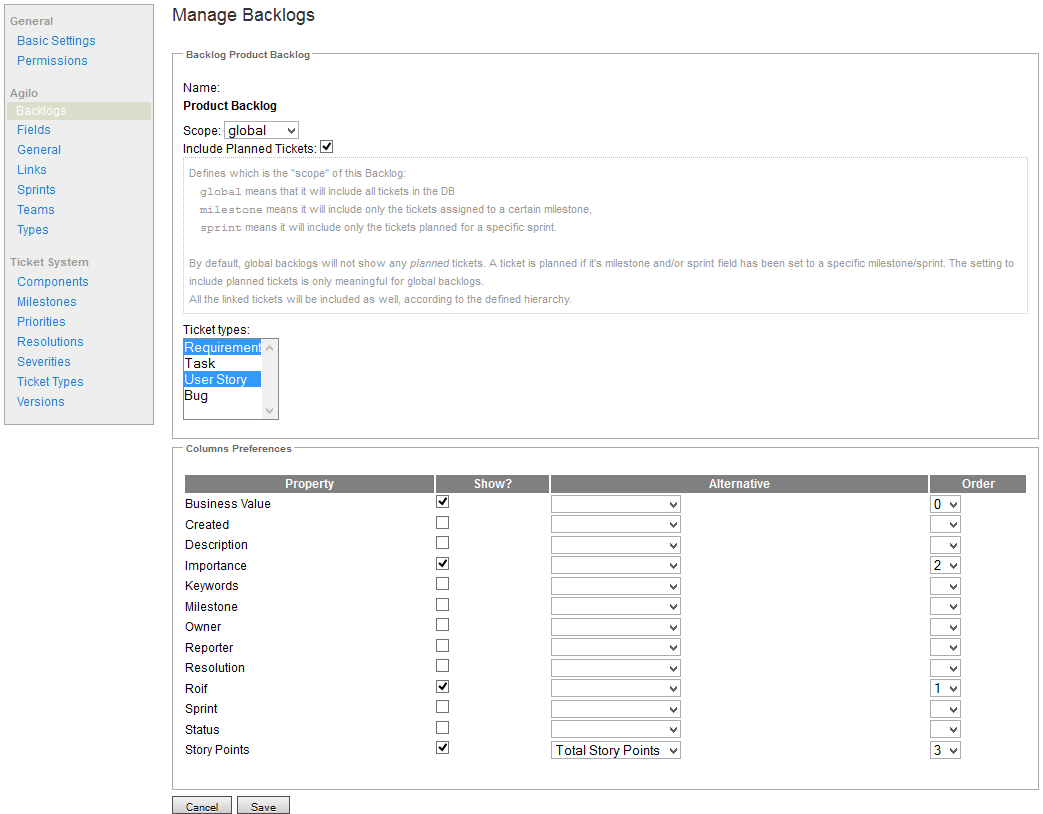Image resolution: width=1043 pixels, height=814 pixels.
Task: Toggle the Include Planned Tickets checkbox
Action: [326, 147]
